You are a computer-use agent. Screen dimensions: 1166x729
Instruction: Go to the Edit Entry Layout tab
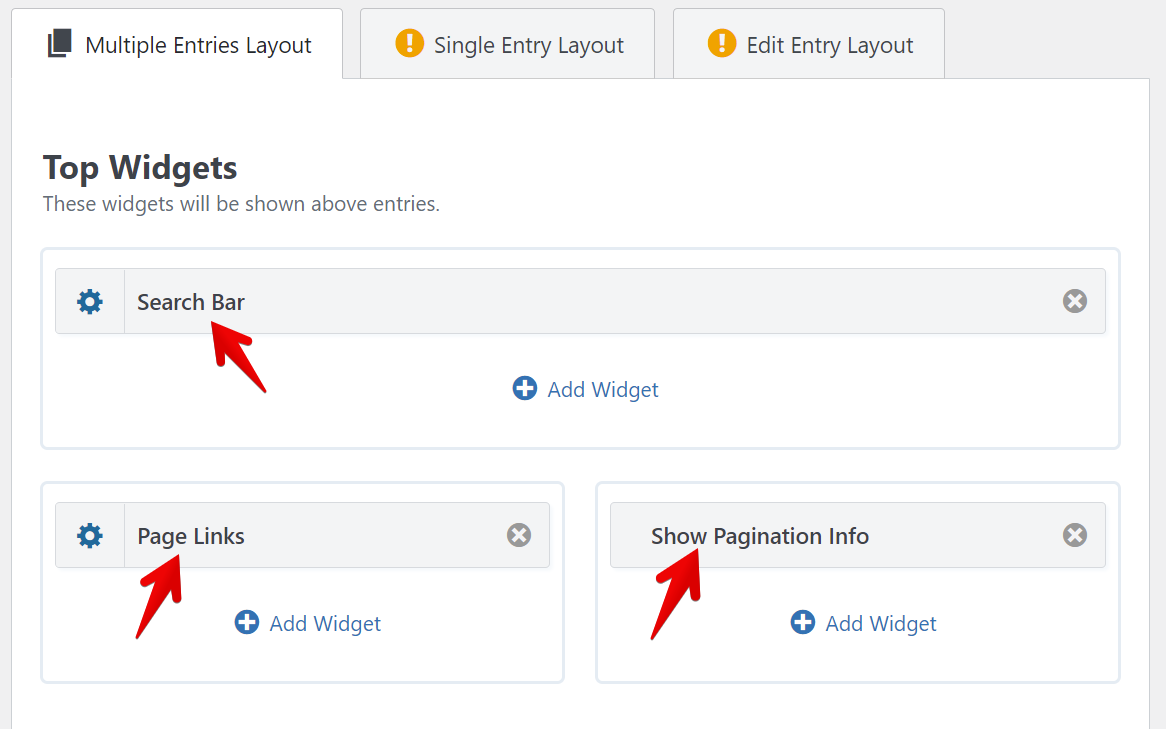pos(829,45)
